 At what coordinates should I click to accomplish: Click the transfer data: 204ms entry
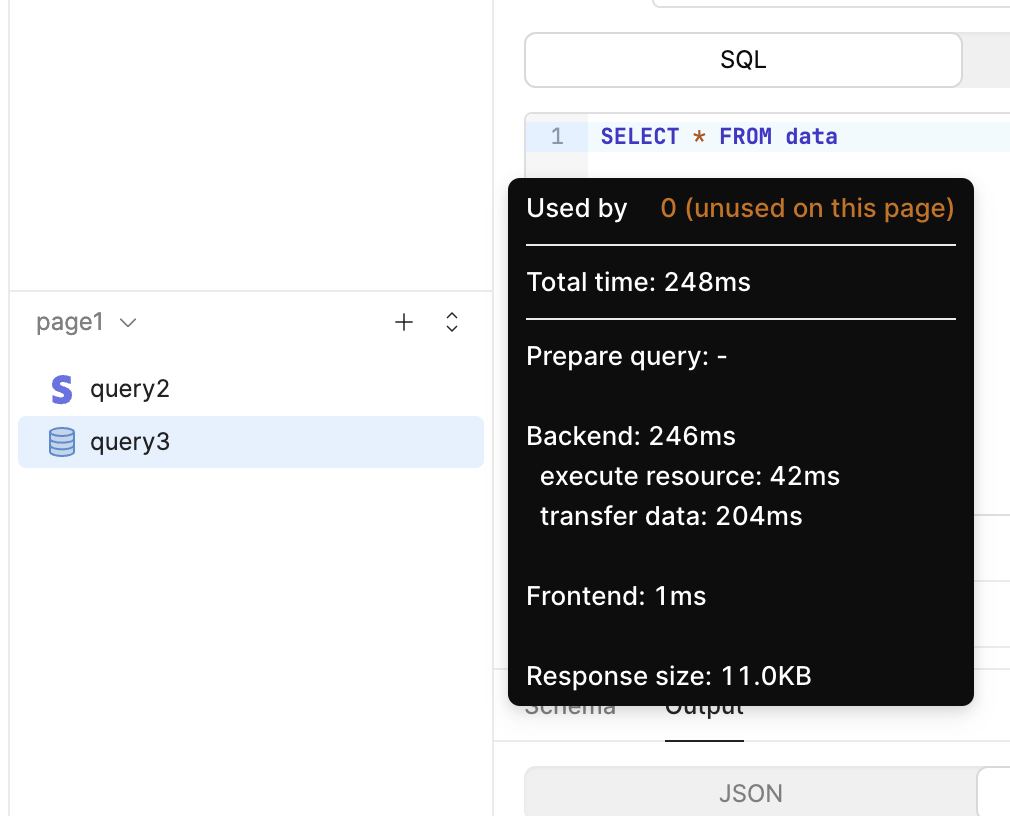(671, 516)
